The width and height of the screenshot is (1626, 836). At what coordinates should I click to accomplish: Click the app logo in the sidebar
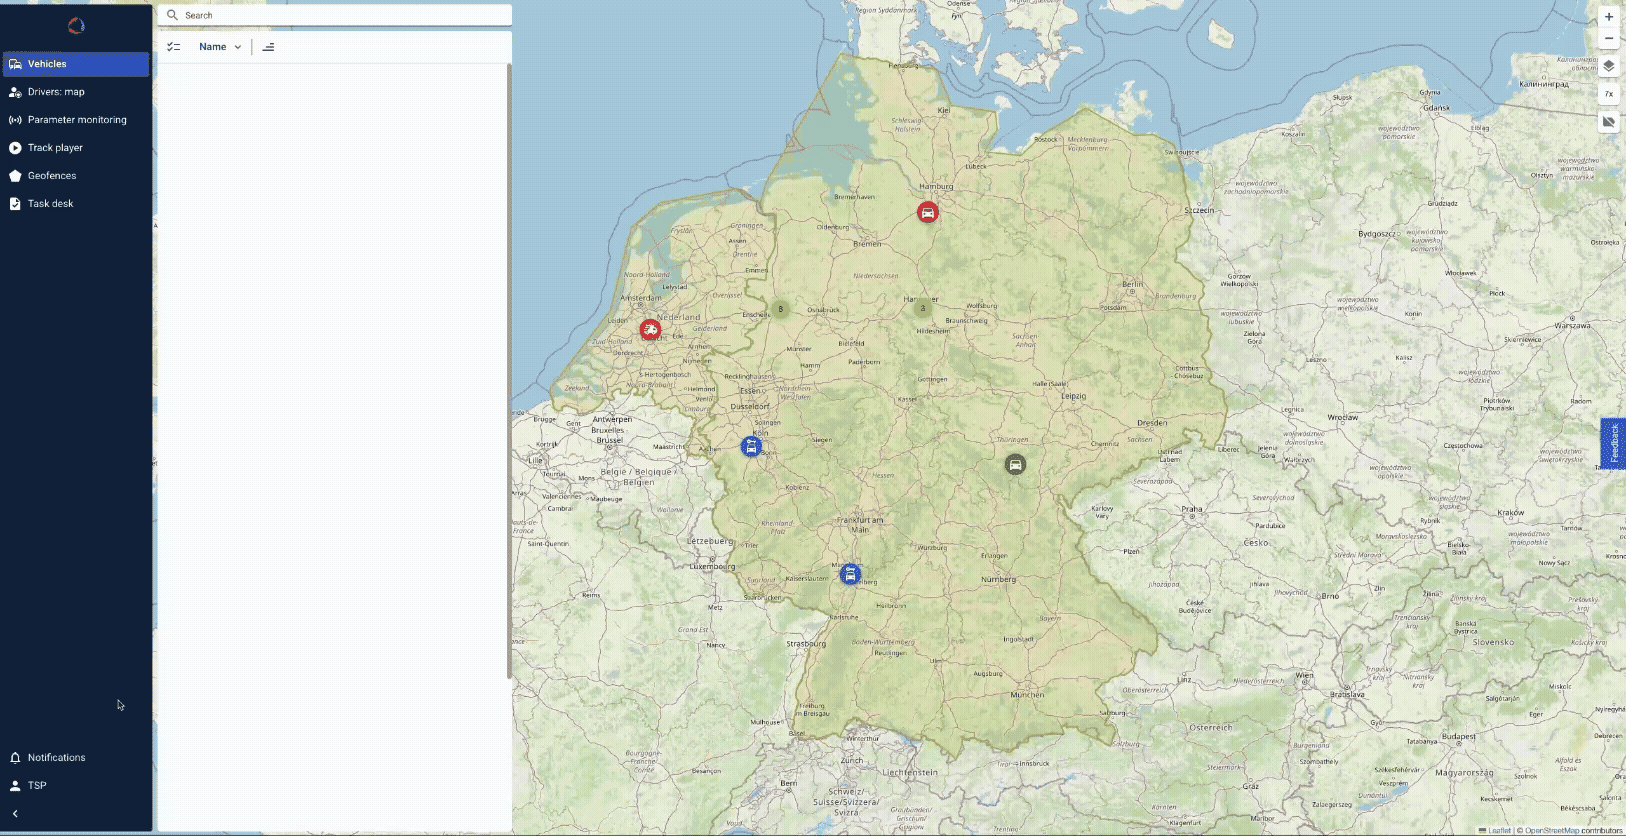click(76, 26)
